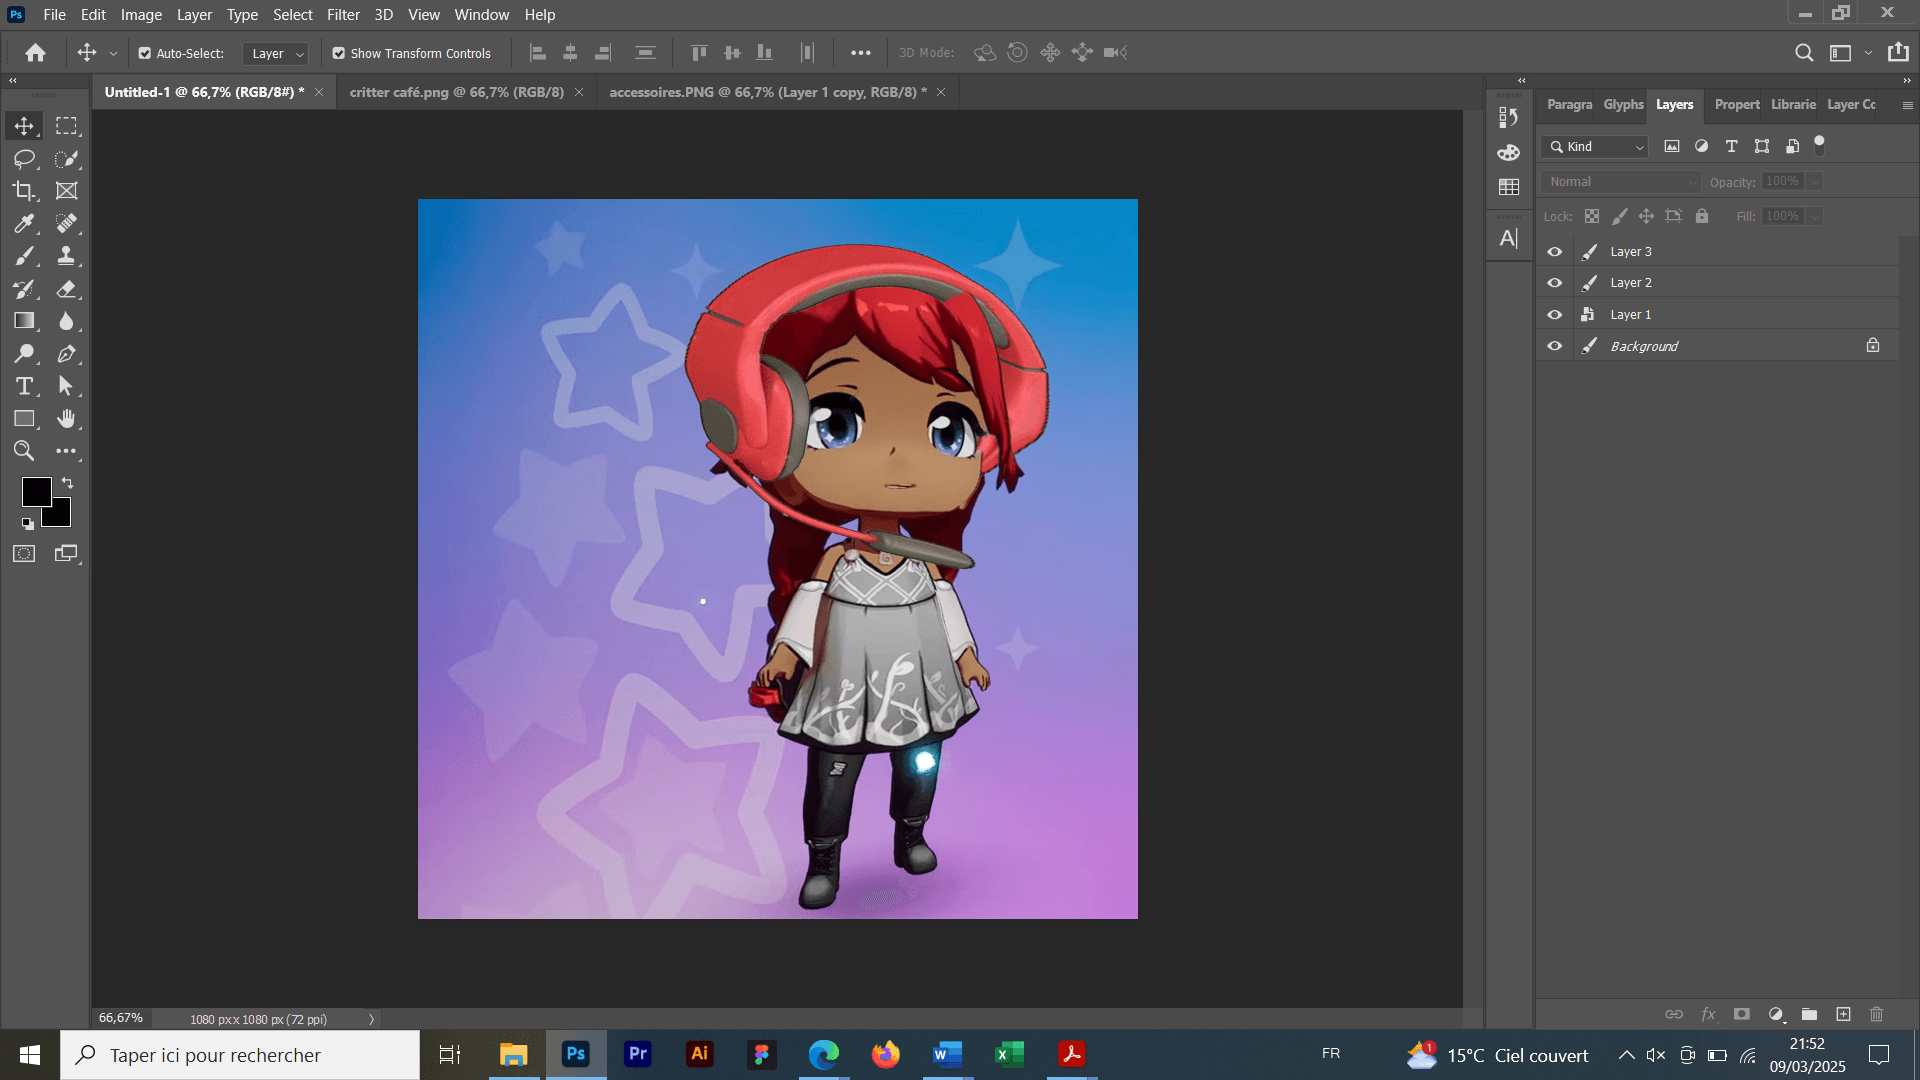1920x1080 pixels.
Task: Select the Horizontal Type tool
Action: tap(24, 386)
